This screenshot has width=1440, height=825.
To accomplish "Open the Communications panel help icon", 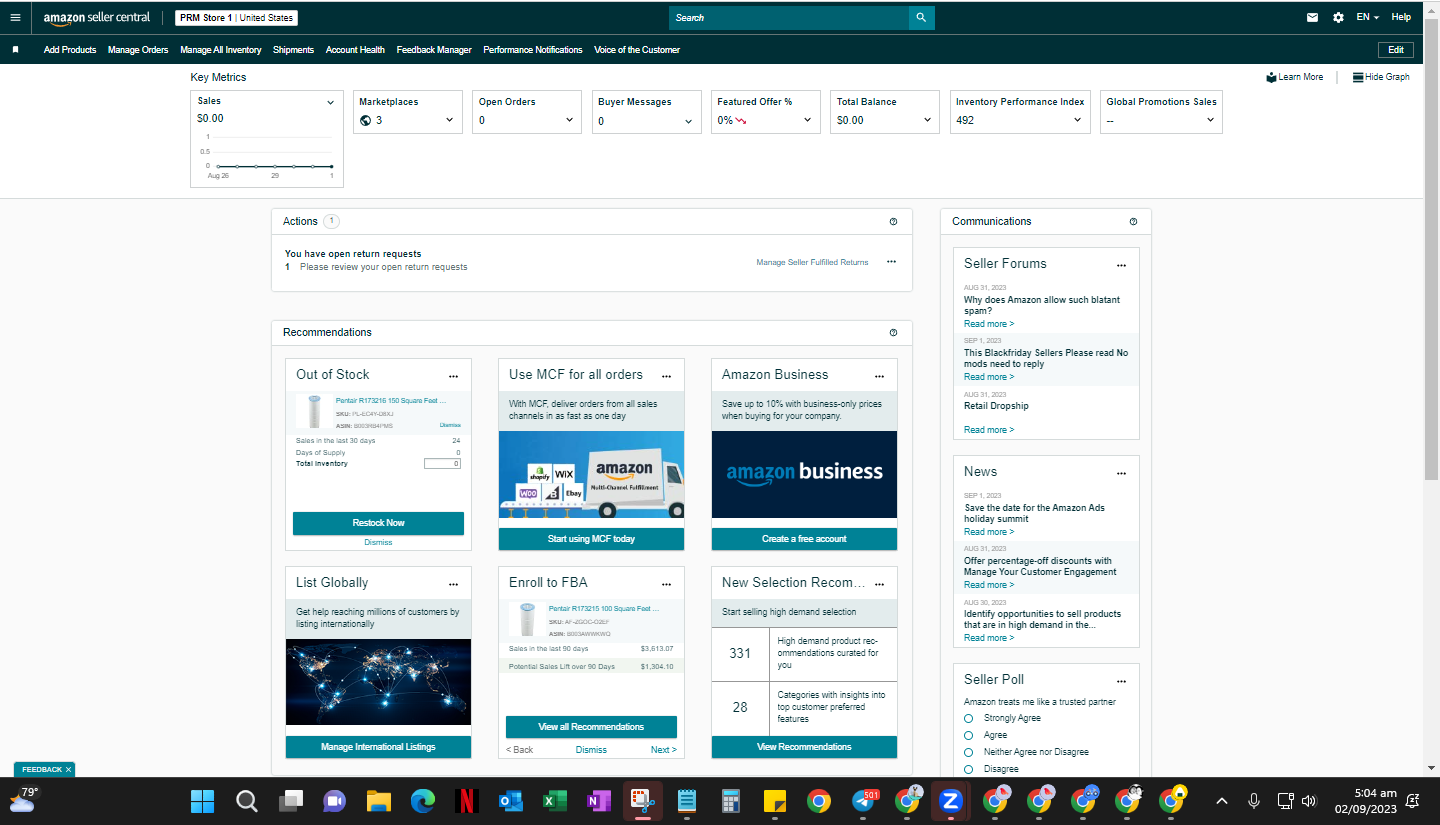I will 1133,222.
